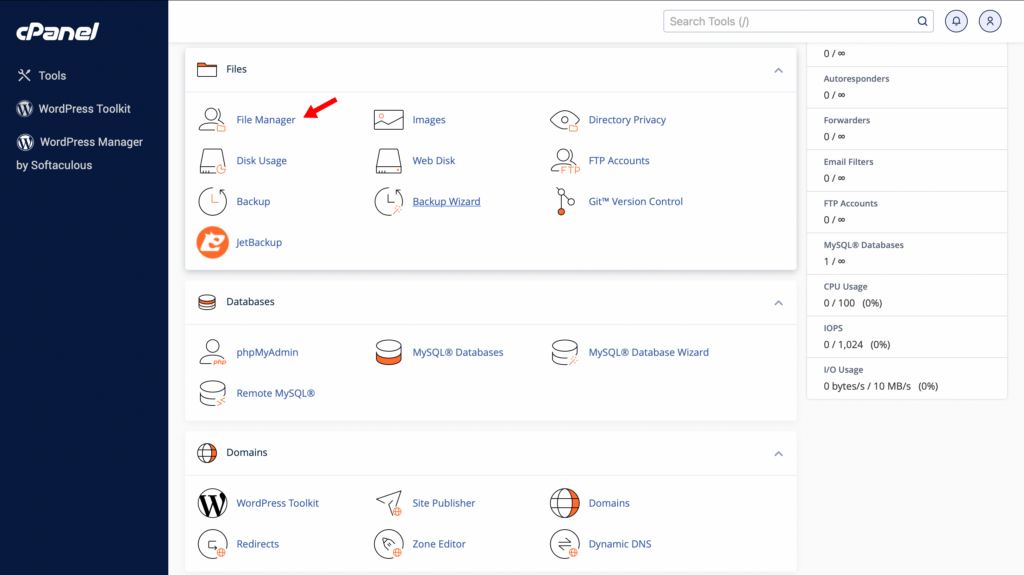Click the CPU Usage statistic label
Viewport: 1024px width, 575px height.
click(845, 287)
